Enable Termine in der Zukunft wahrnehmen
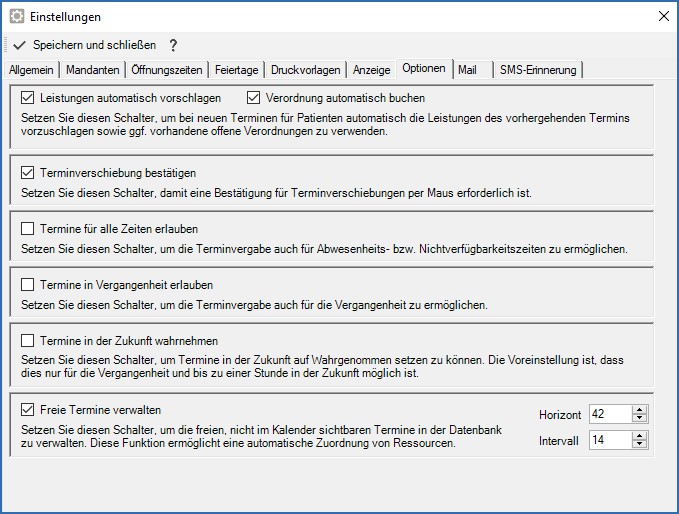 point(28,341)
